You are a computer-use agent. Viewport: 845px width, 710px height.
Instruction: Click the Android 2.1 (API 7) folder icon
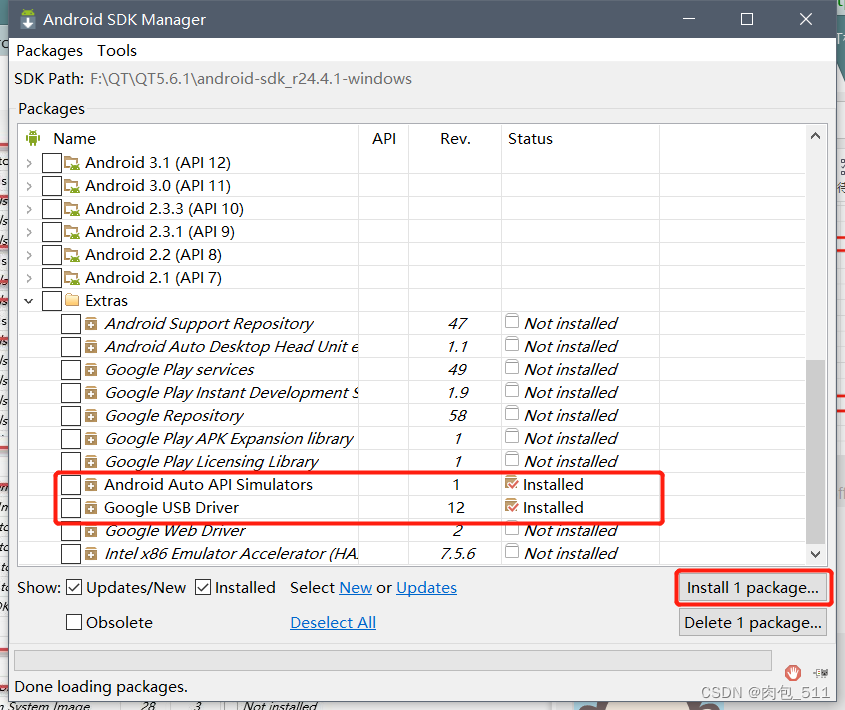pyautogui.click(x=72, y=278)
